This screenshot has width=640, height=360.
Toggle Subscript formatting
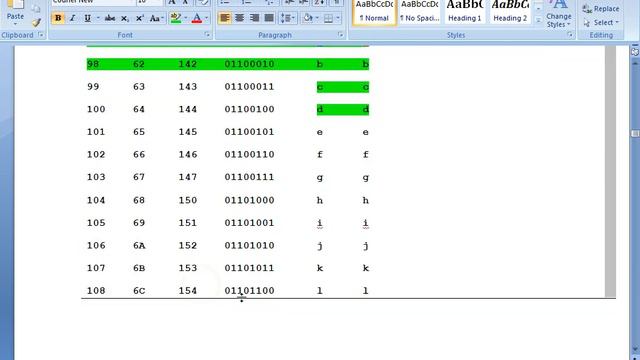pyautogui.click(x=125, y=18)
